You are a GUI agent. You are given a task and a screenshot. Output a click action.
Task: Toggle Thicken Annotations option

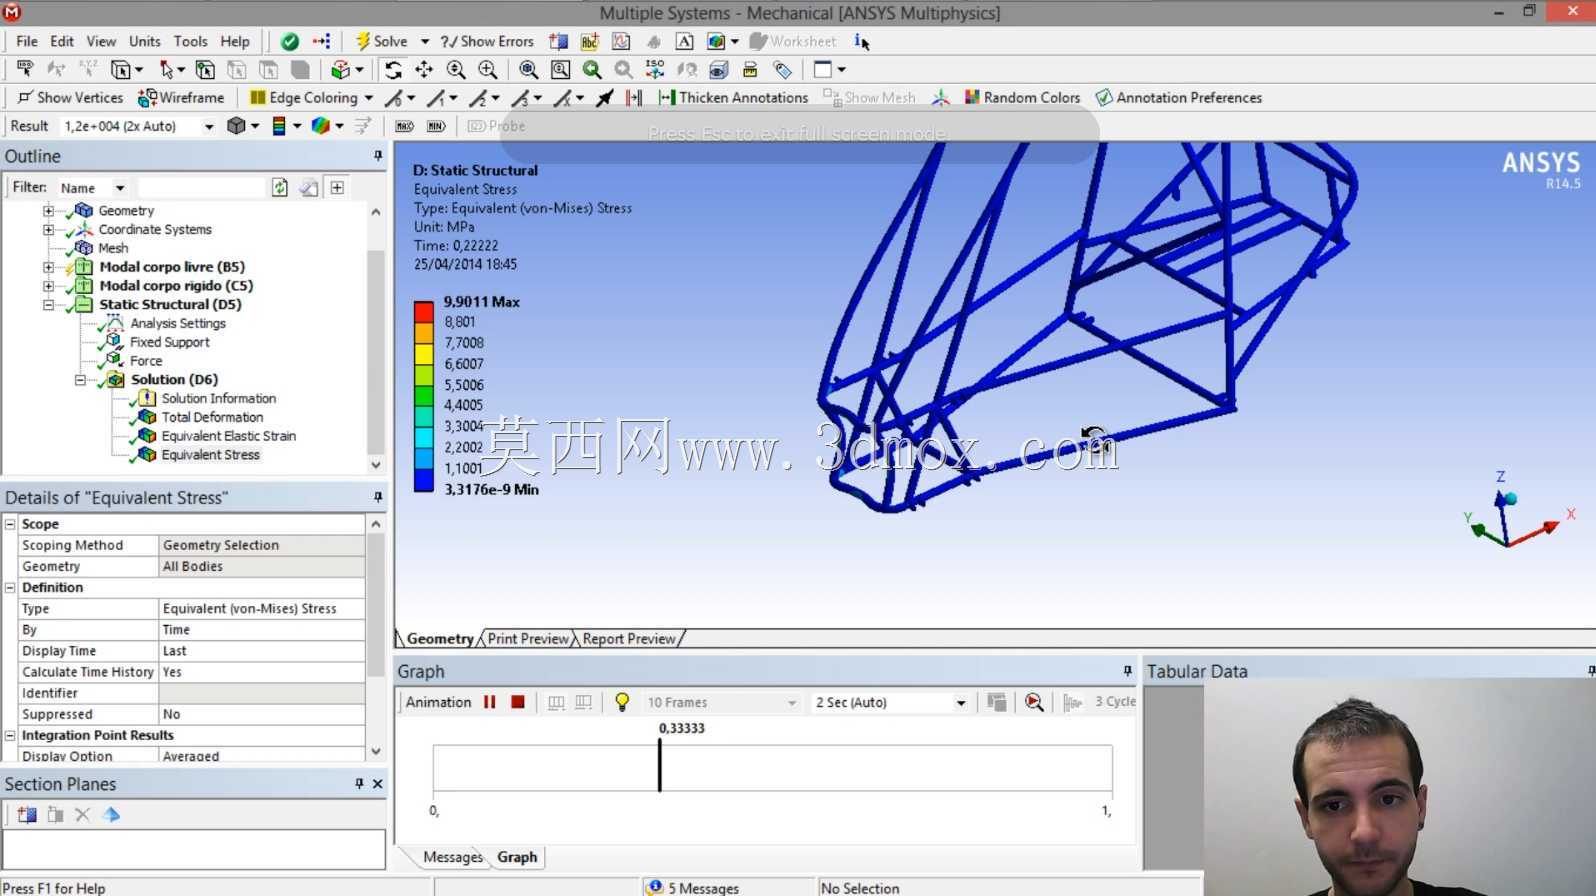point(733,97)
